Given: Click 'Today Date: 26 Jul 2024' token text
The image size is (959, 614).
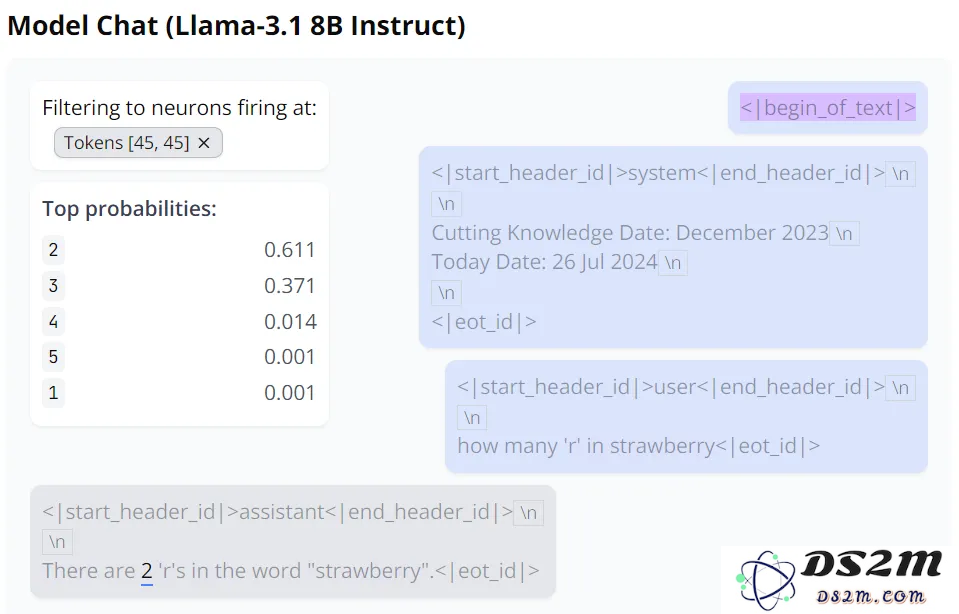Looking at the screenshot, I should pyautogui.click(x=544, y=262).
